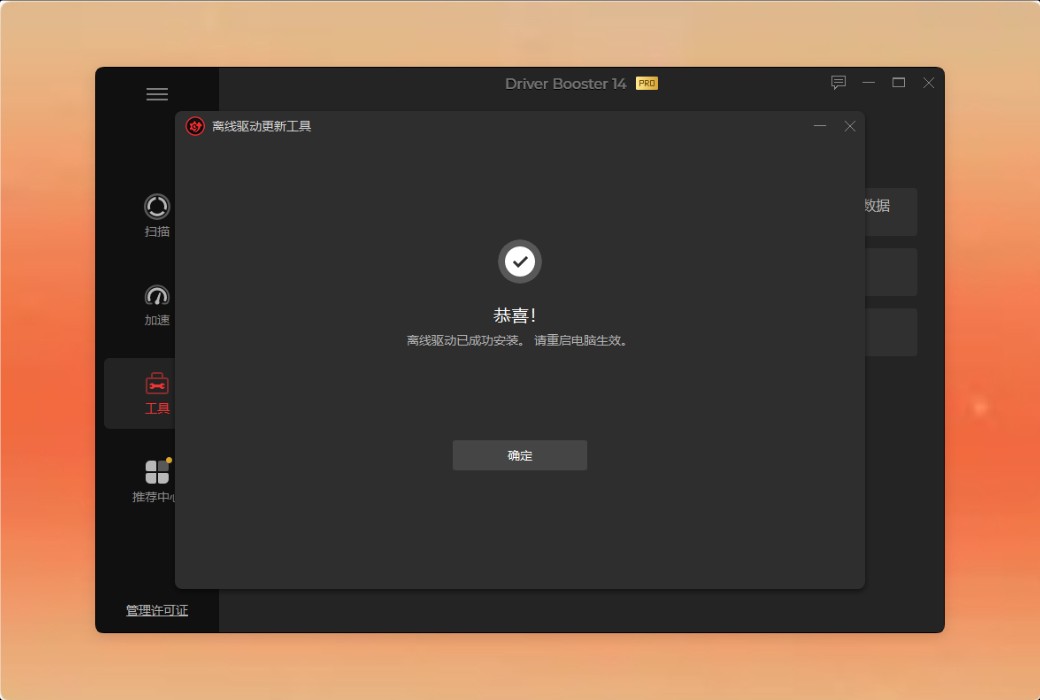Image resolution: width=1040 pixels, height=700 pixels.
Task: Click the 管理许可证 link
Action: (157, 610)
